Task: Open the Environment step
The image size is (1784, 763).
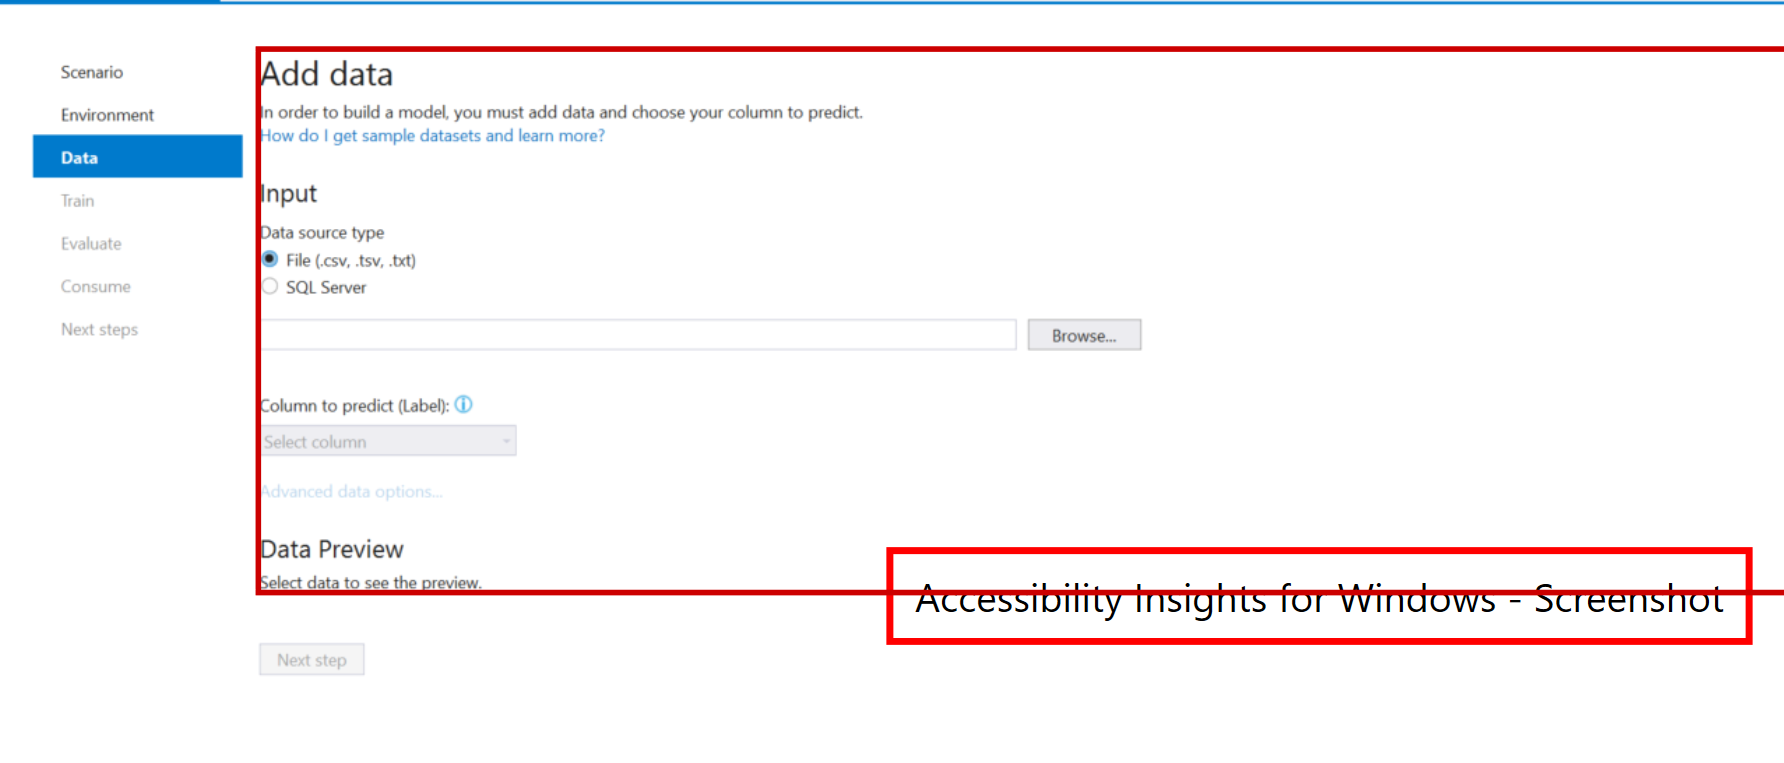Action: (107, 114)
